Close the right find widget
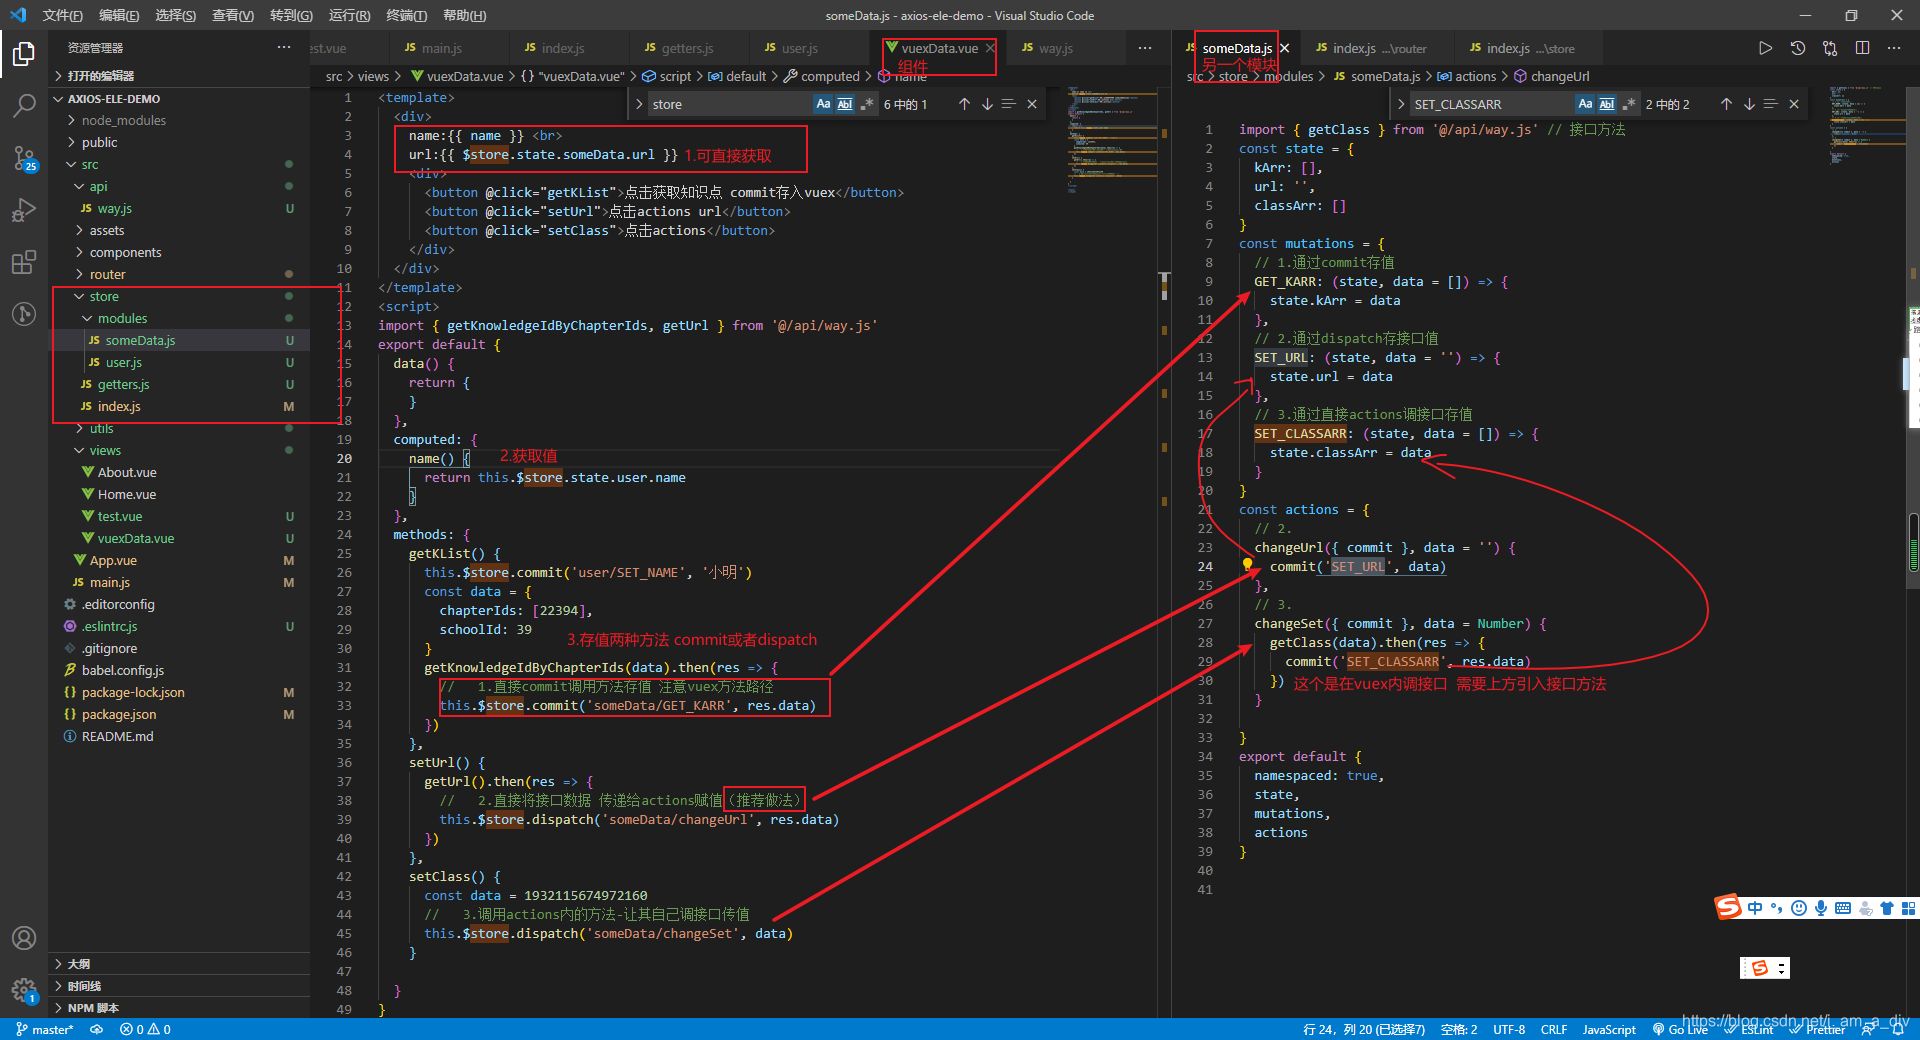This screenshot has width=1920, height=1040. 1794,104
